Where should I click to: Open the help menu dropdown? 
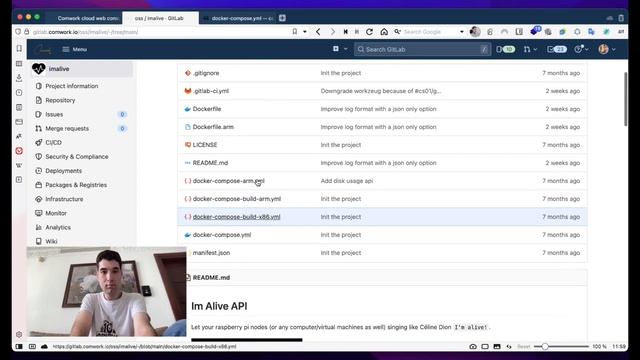point(581,49)
